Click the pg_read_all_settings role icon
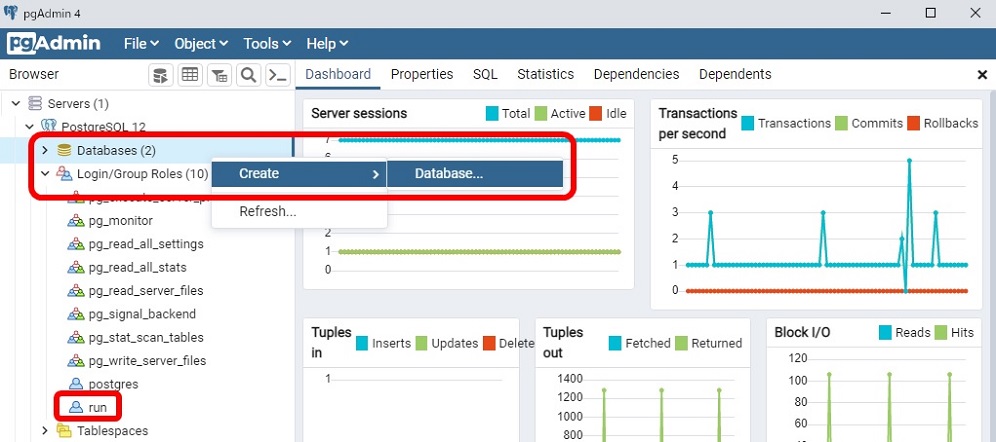The height and width of the screenshot is (442, 996). [76, 244]
